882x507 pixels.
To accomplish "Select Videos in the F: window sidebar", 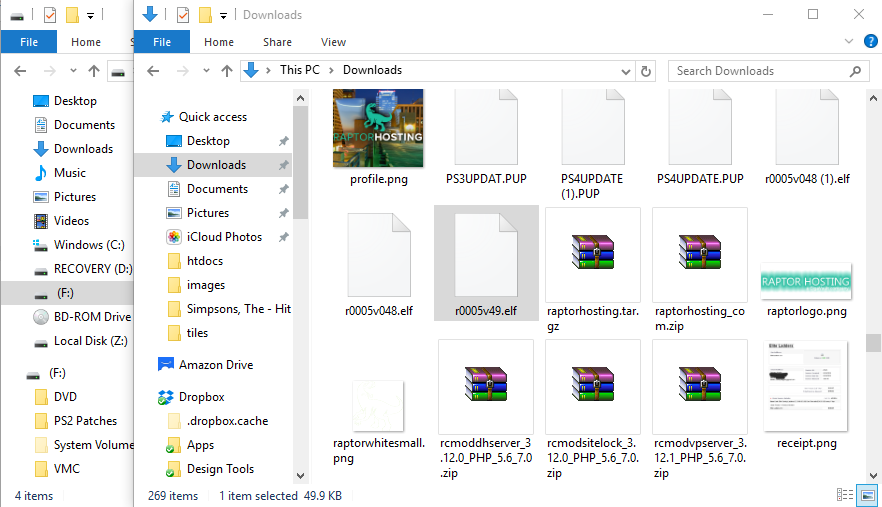I will pyautogui.click(x=71, y=221).
